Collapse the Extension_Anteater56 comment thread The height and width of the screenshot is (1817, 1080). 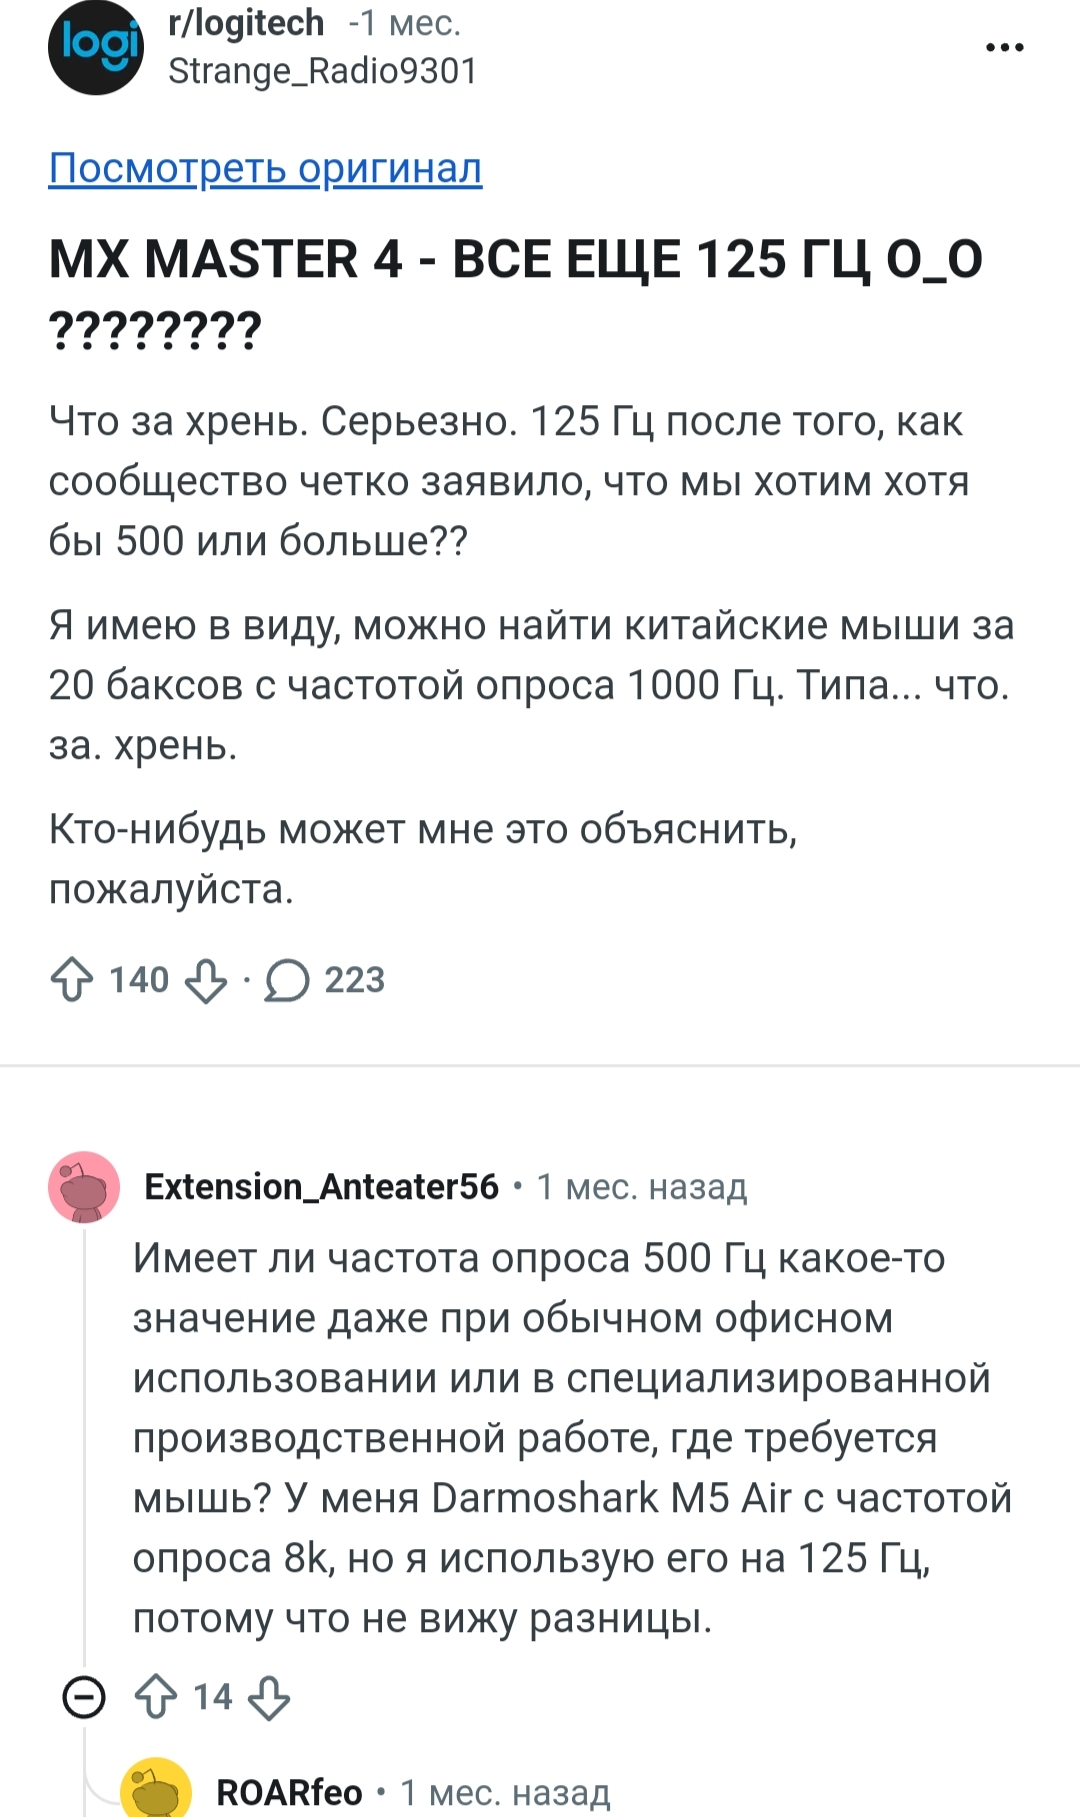pyautogui.click(x=84, y=1697)
